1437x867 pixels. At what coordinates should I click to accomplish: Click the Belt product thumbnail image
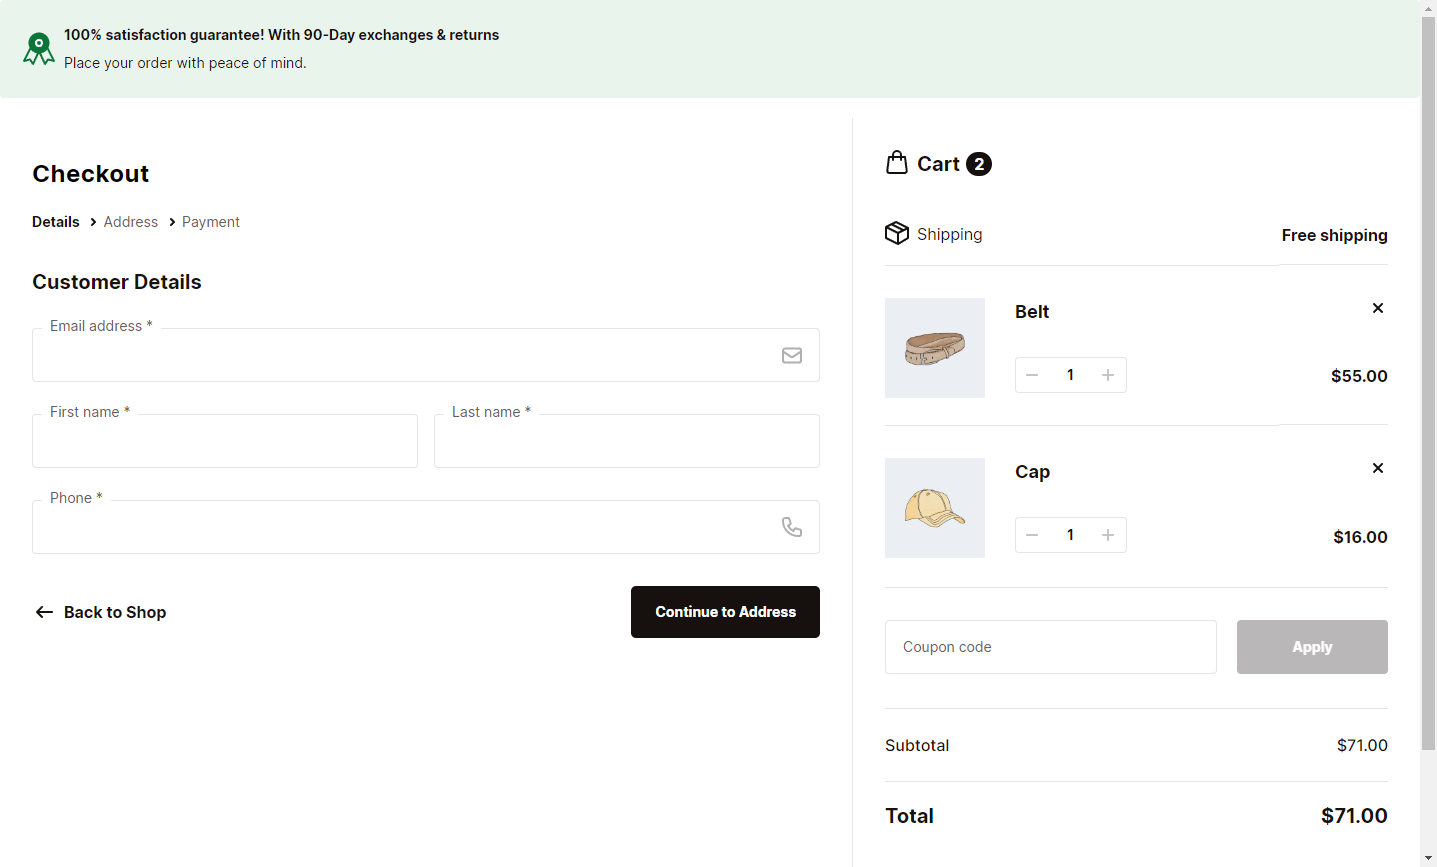click(934, 348)
